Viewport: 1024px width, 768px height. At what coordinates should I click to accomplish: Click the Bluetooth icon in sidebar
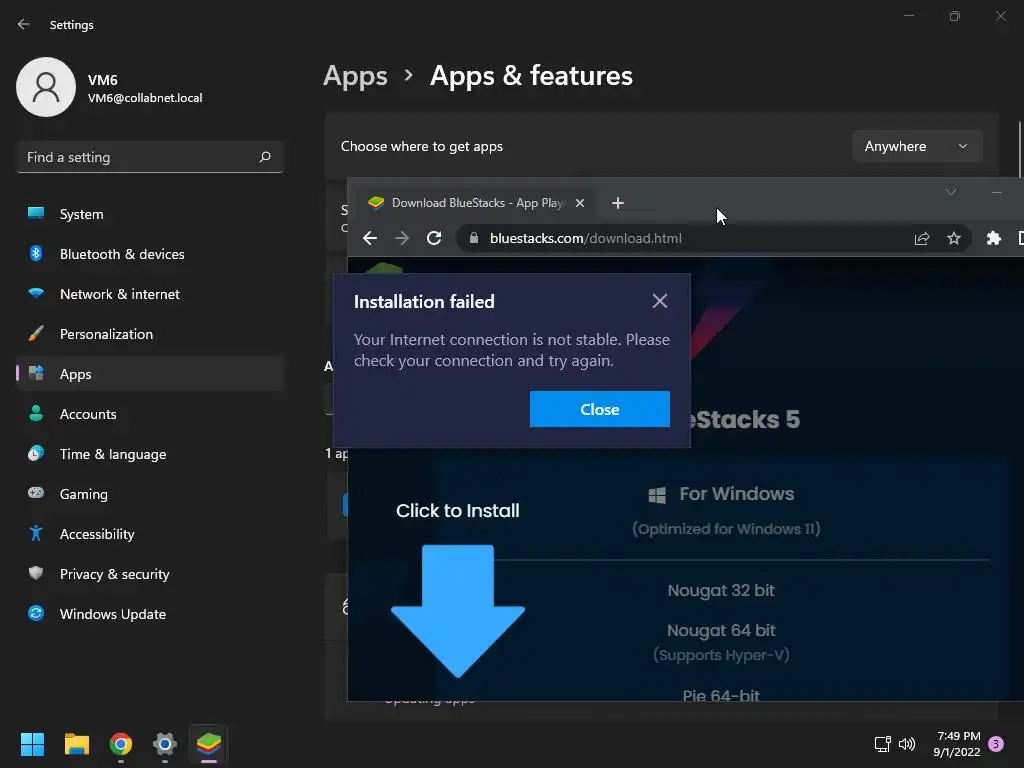tap(36, 253)
